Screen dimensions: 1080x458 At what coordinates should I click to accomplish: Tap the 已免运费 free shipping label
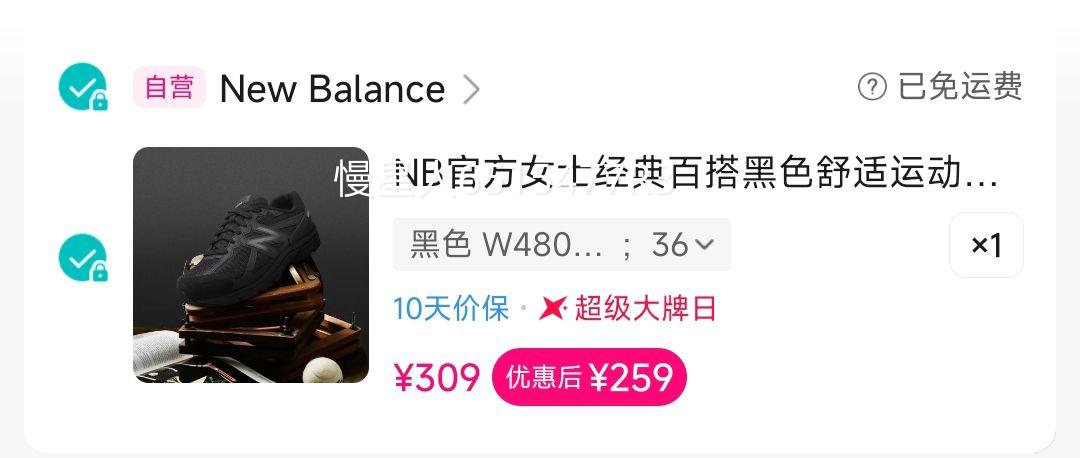click(960, 87)
